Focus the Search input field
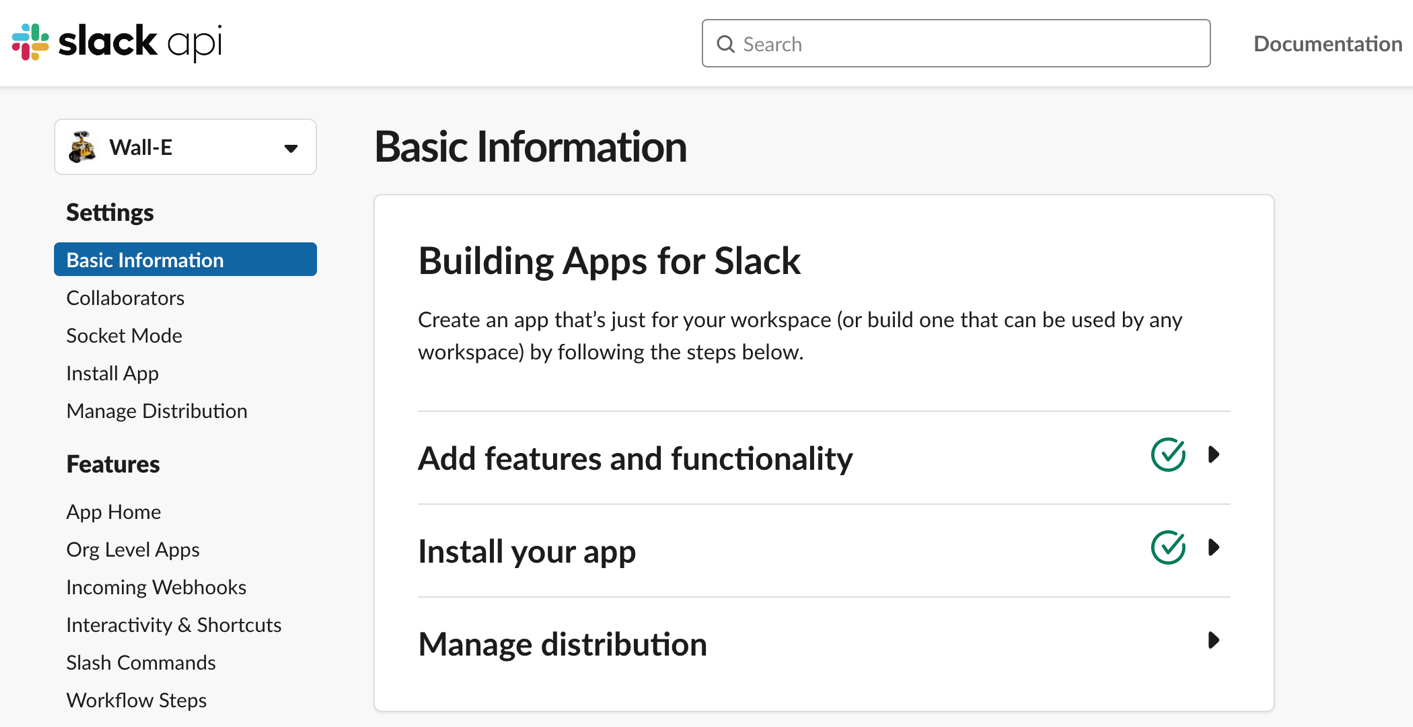 956,44
